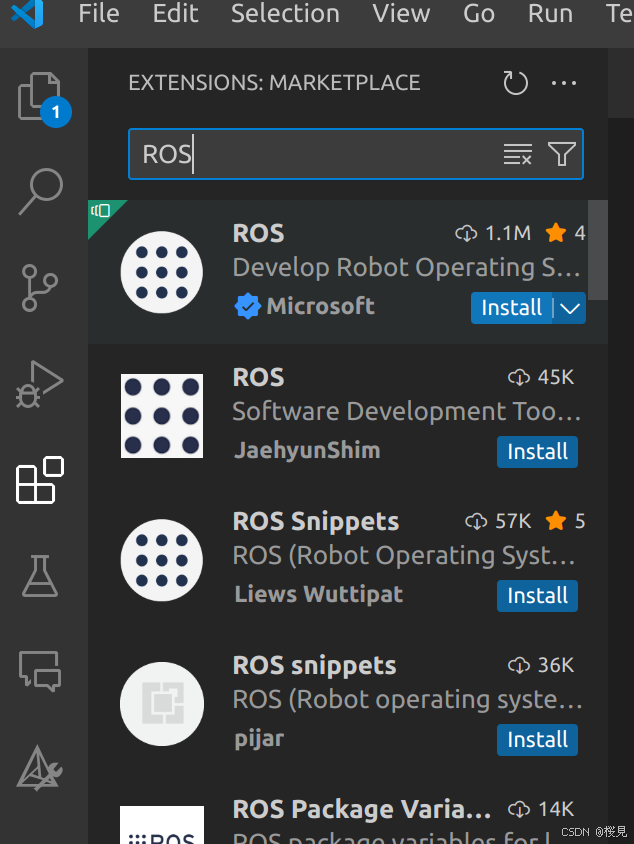
Task: Click the 'Develop Robot Operating S...' description
Action: (x=407, y=268)
